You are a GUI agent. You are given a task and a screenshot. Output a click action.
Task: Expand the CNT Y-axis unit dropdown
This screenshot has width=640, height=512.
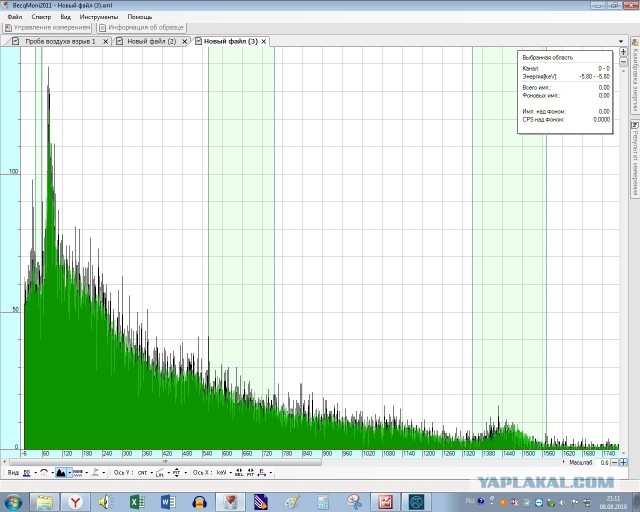coord(151,473)
